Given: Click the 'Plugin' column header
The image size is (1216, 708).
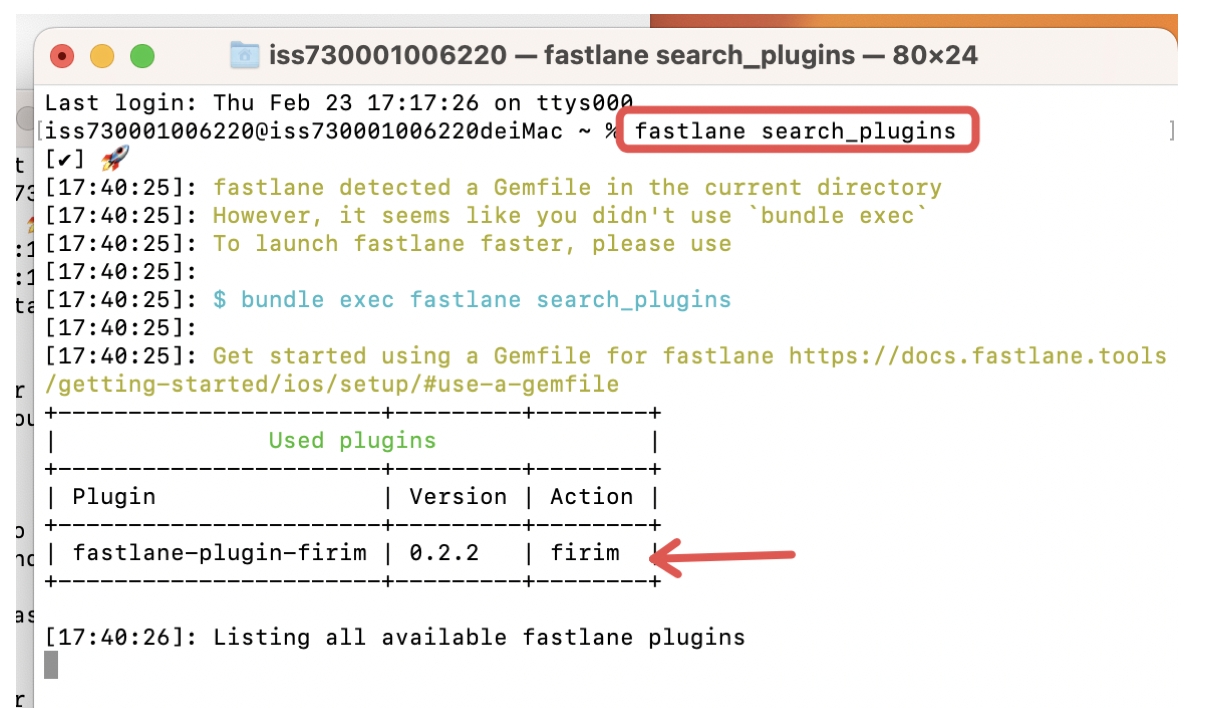Looking at the screenshot, I should 114,496.
